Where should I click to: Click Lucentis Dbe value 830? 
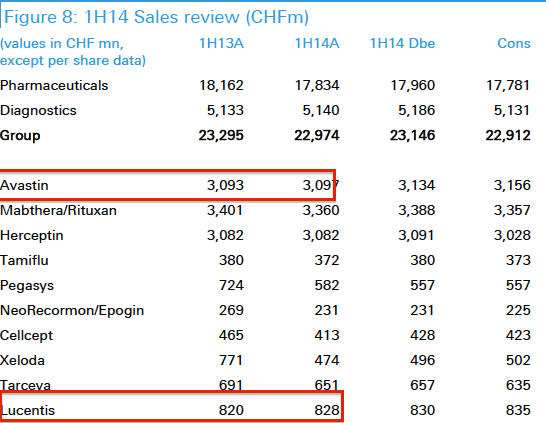click(423, 411)
